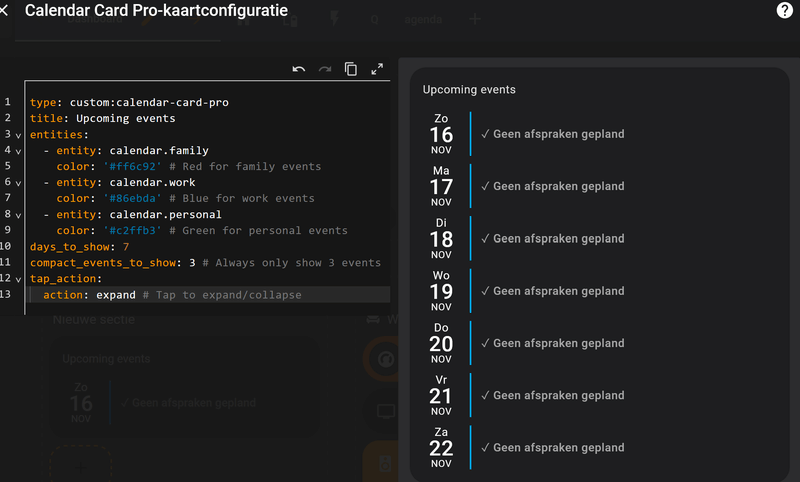Open the help question mark icon
800x482 pixels.
[x=784, y=11]
